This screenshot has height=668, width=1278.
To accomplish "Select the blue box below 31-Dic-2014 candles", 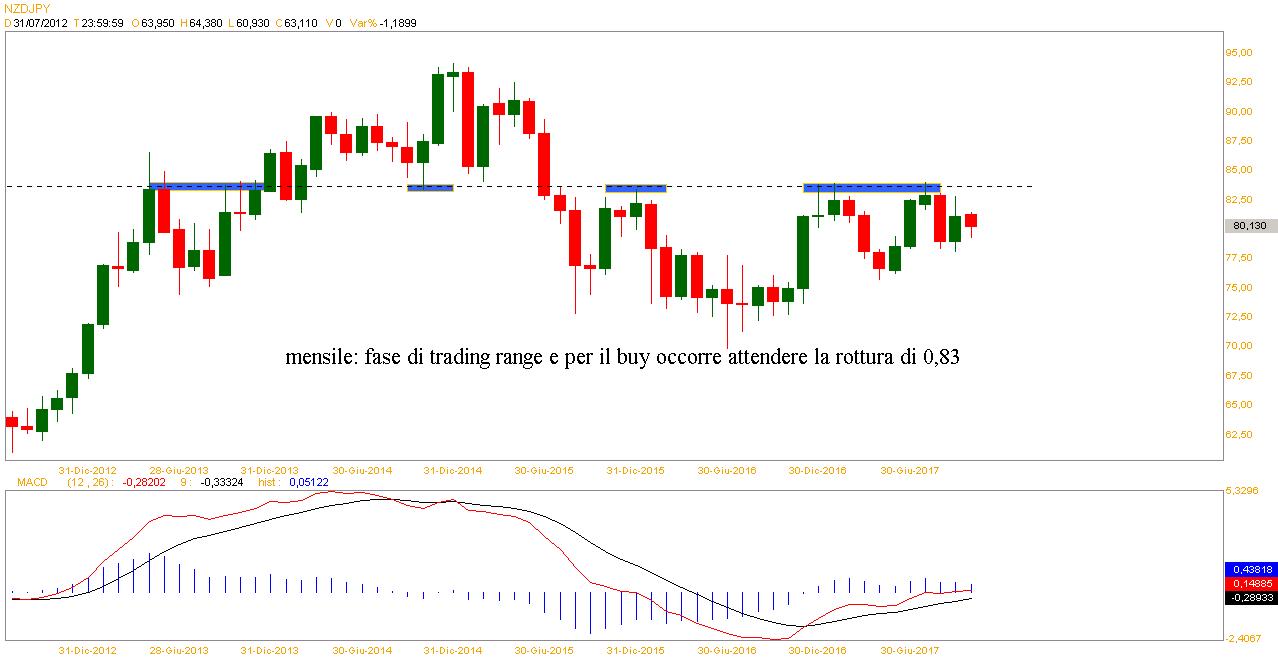I will 431,187.
